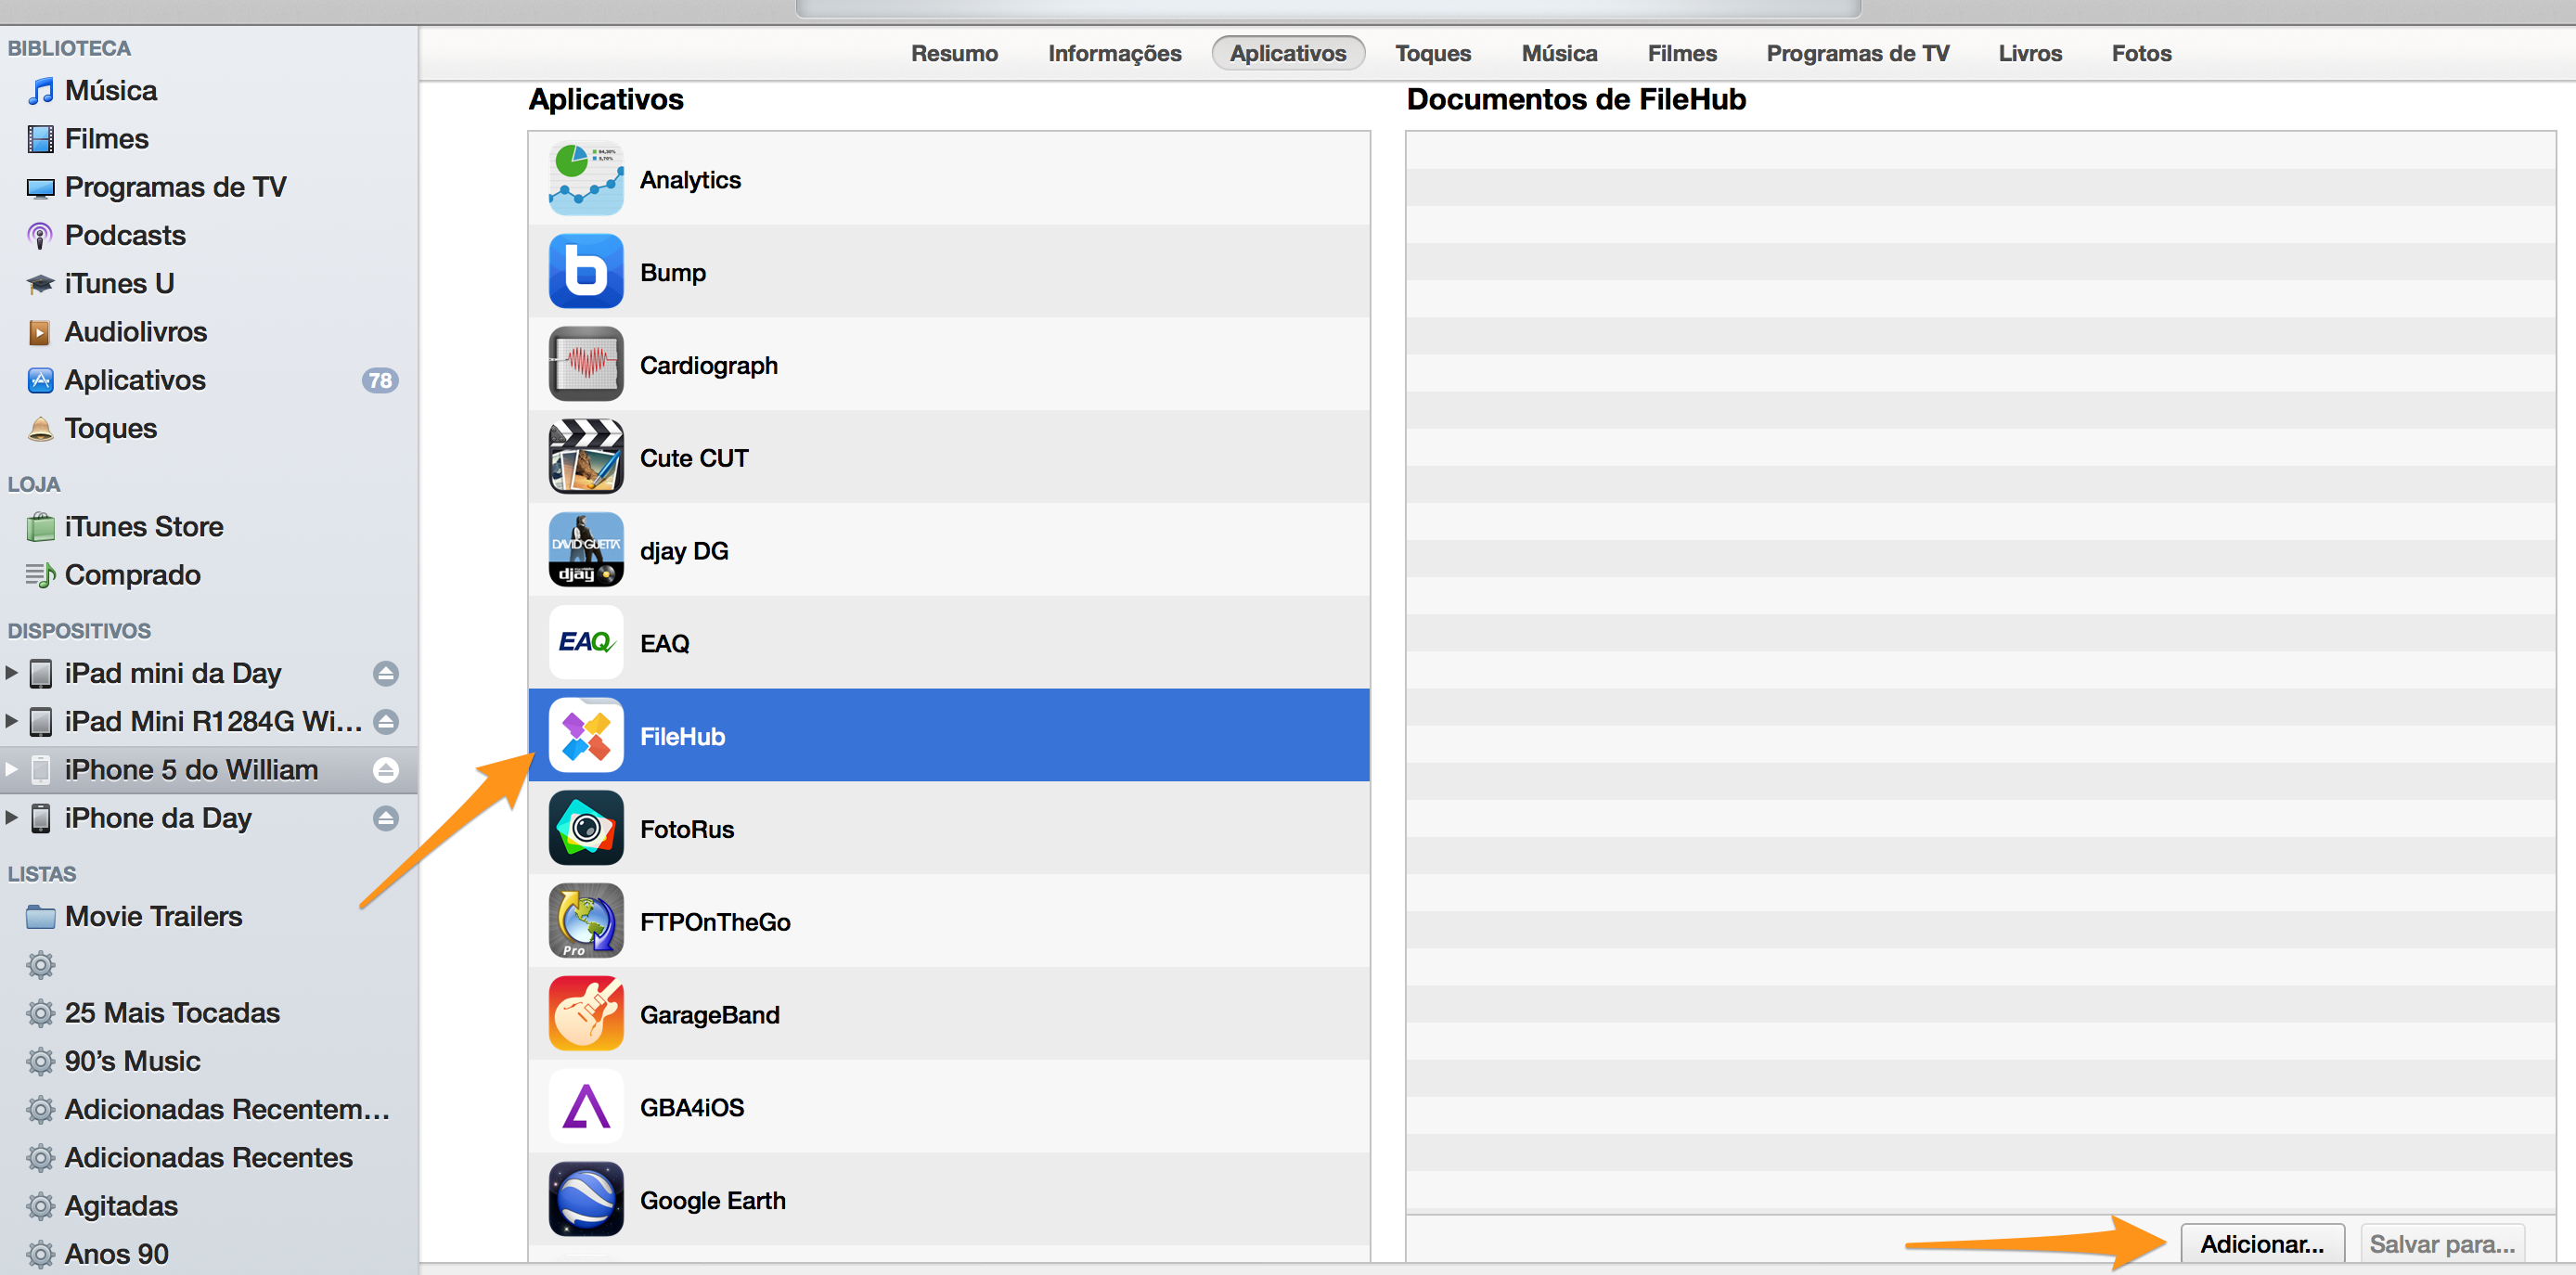The image size is (2576, 1275).
Task: Open the Movie Trailers folder icon
Action: 40,916
